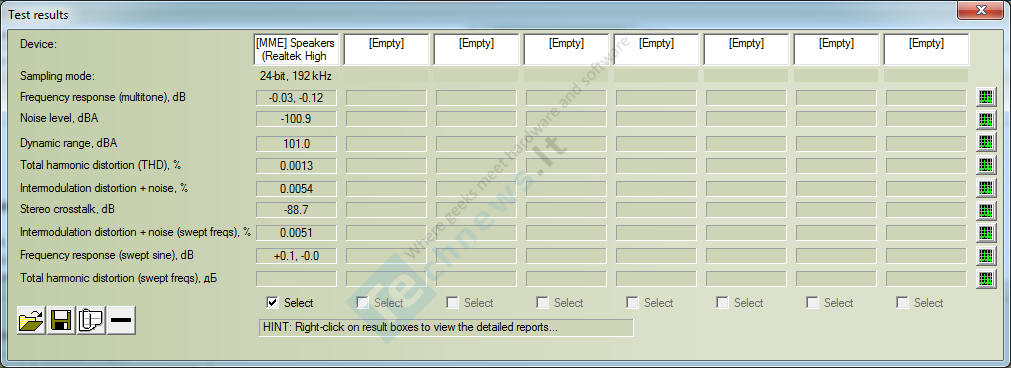The image size is (1011, 368).
Task: Uncheck the first Select checkbox
Action: click(272, 302)
